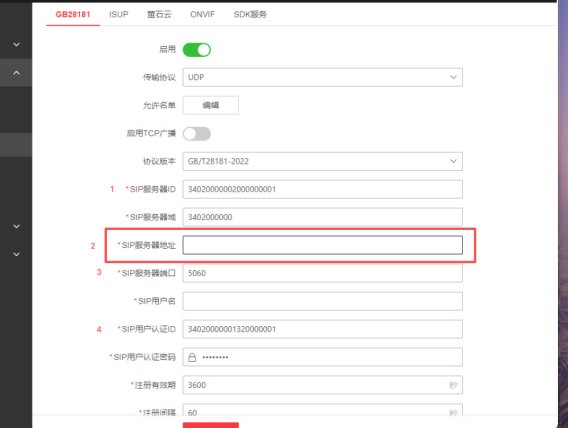The width and height of the screenshot is (568, 428).
Task: Focus the SIP用户认证ID input field
Action: click(x=322, y=329)
